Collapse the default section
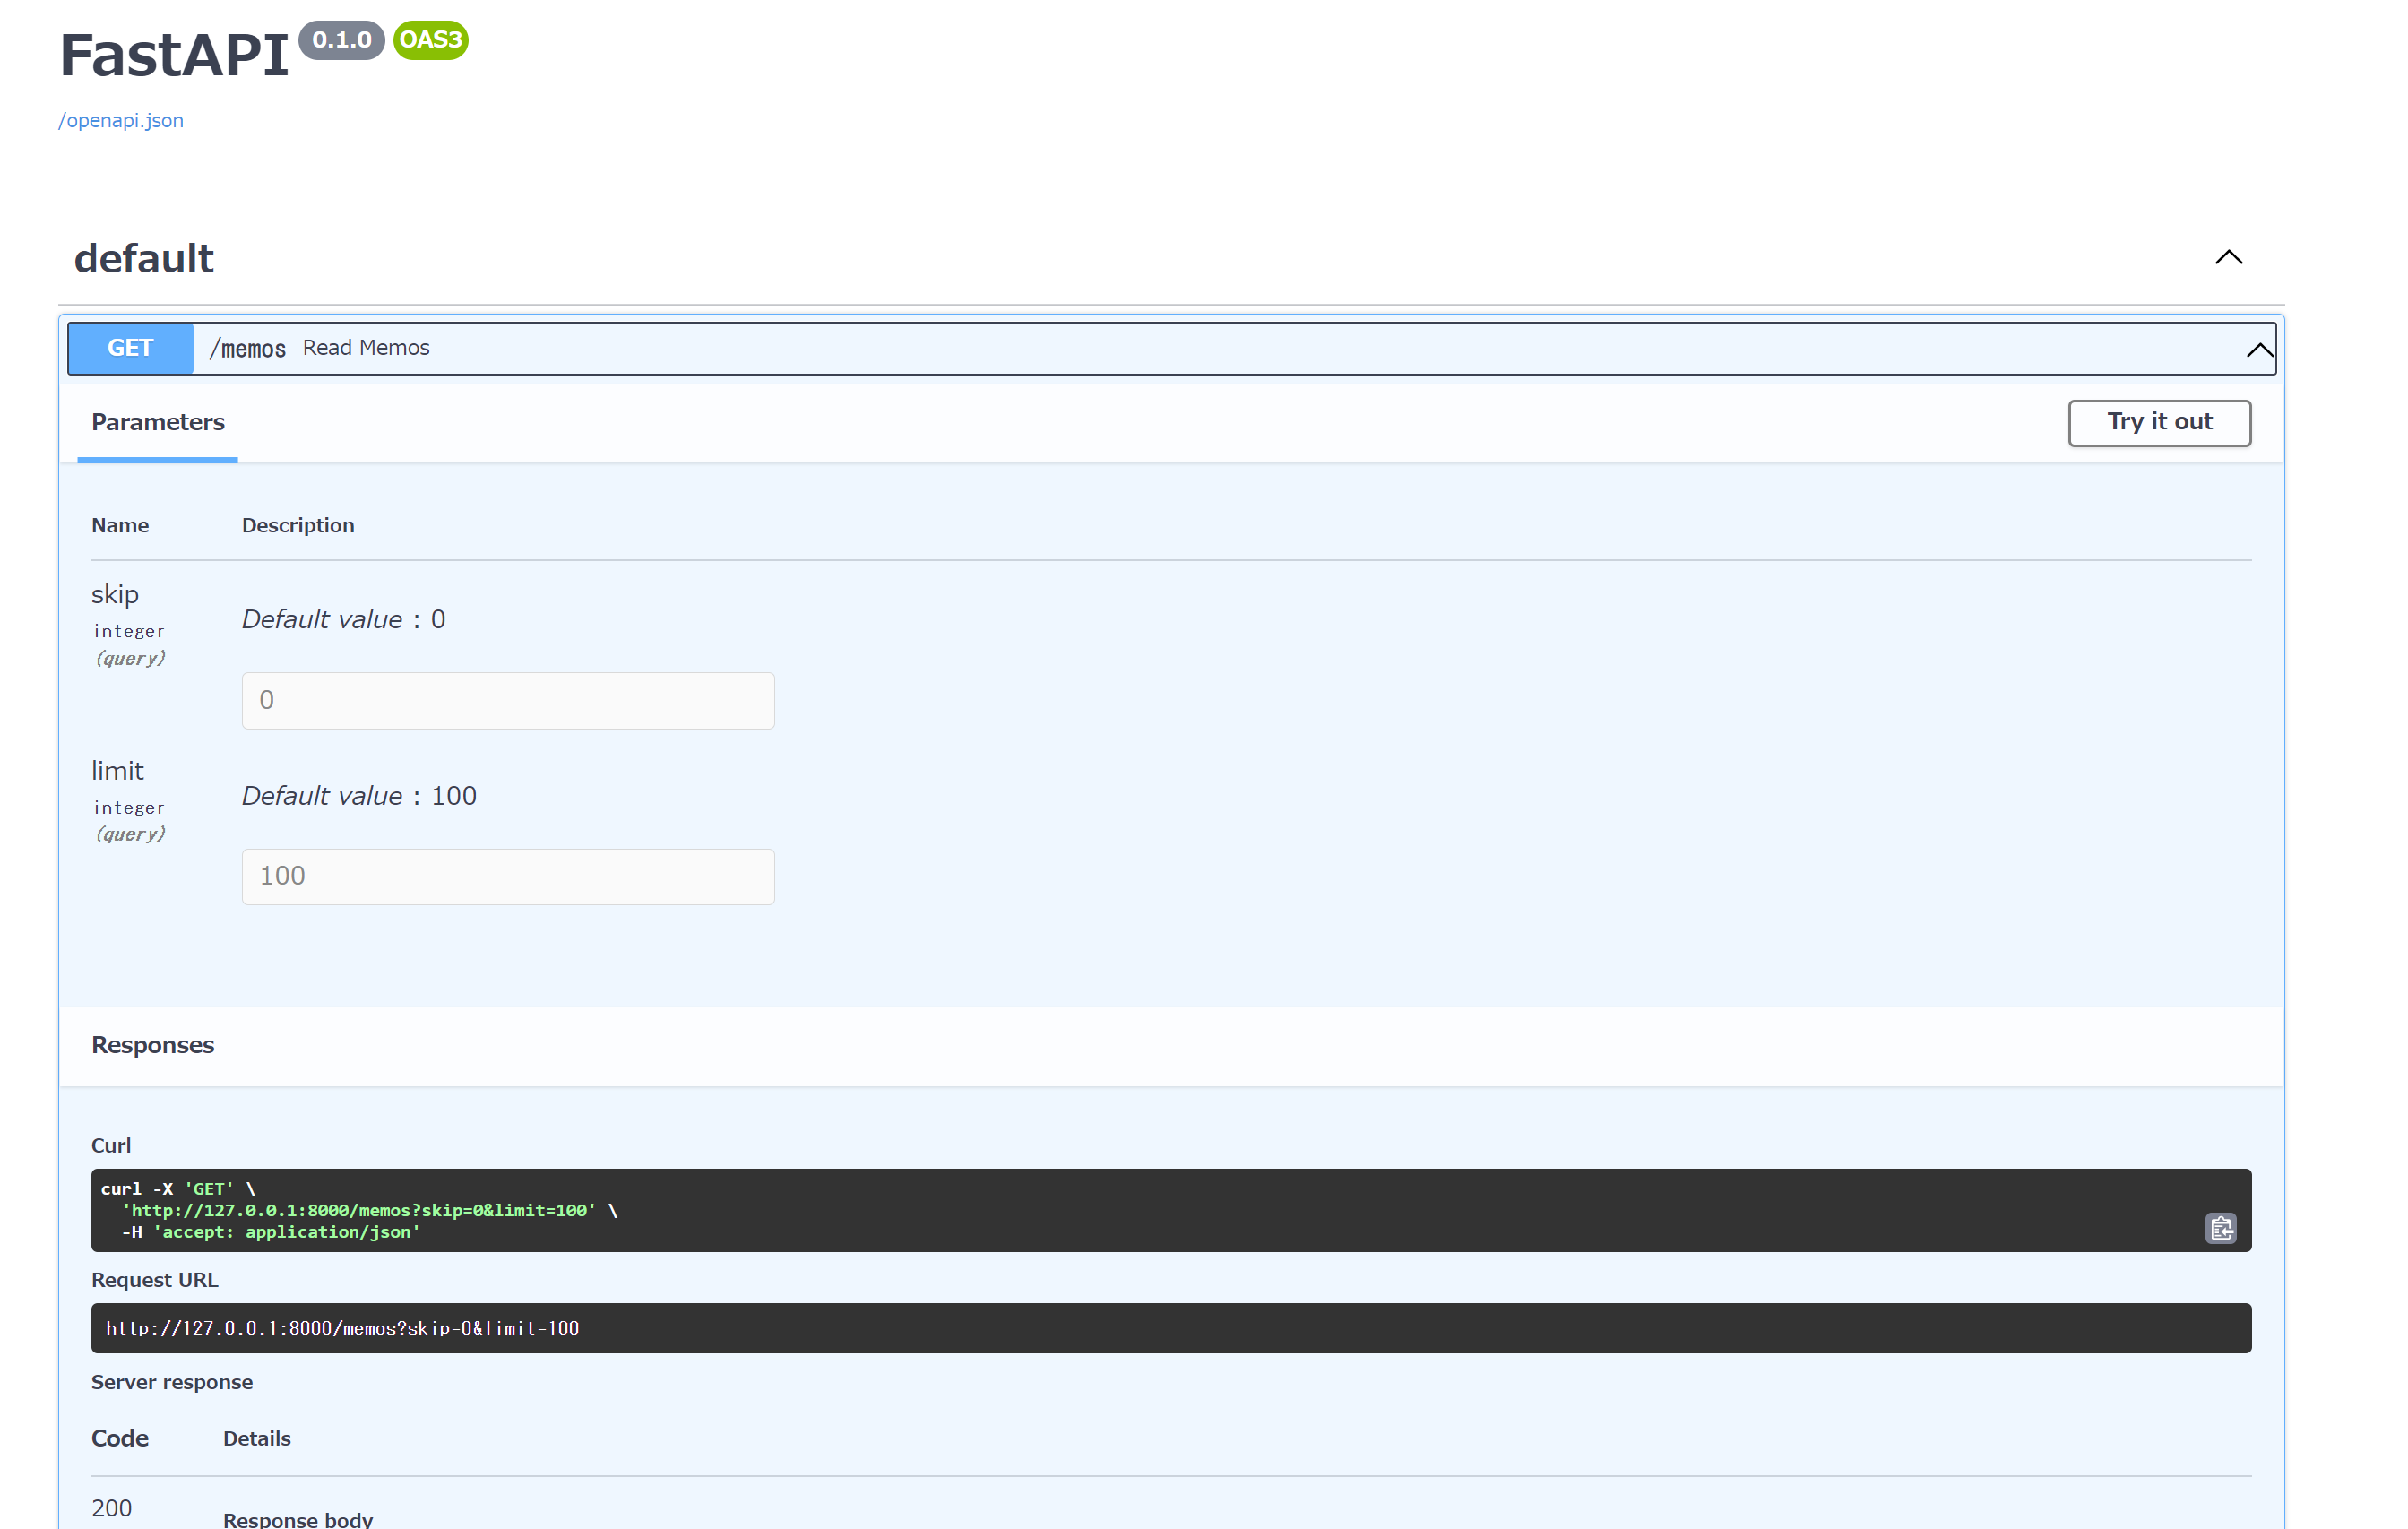The image size is (2408, 1529). coord(2228,258)
